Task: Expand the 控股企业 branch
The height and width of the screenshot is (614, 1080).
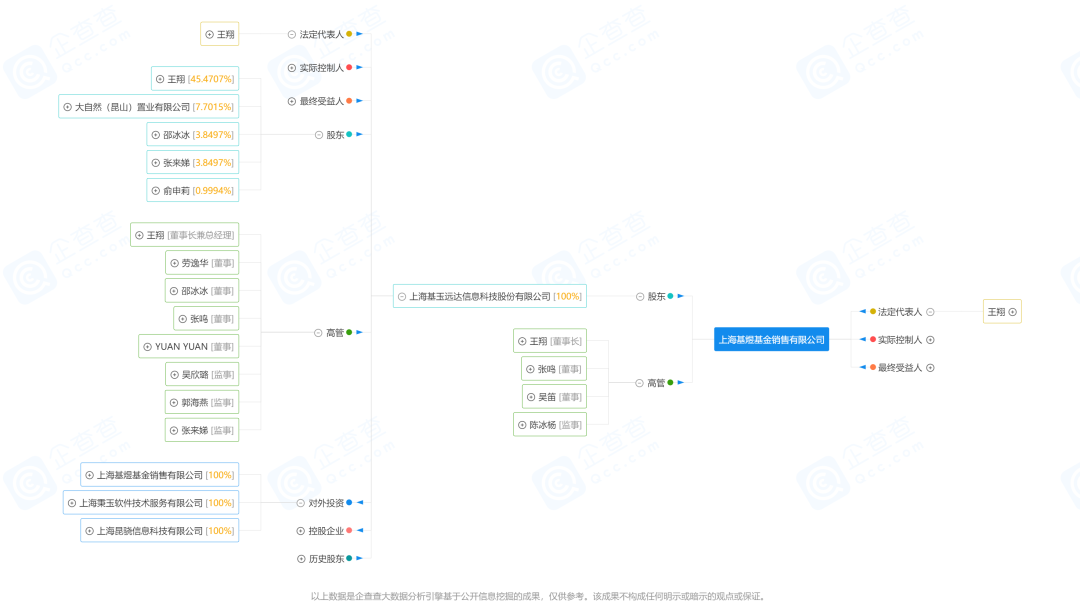Action: (x=300, y=531)
